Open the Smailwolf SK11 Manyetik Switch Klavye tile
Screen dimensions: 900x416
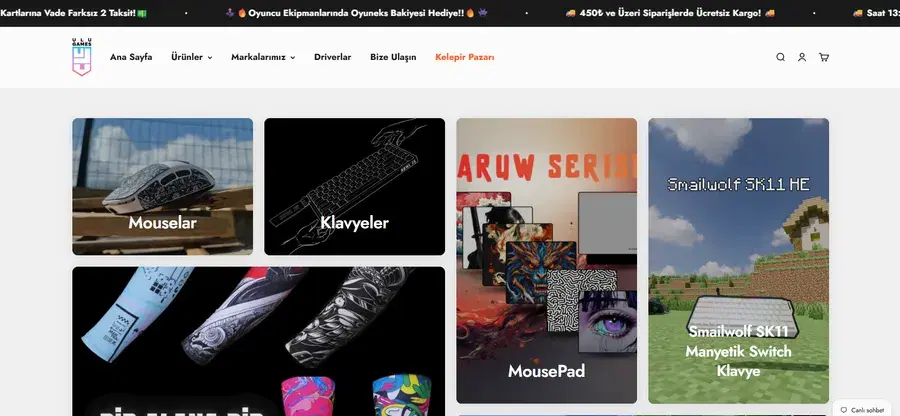pos(738,261)
